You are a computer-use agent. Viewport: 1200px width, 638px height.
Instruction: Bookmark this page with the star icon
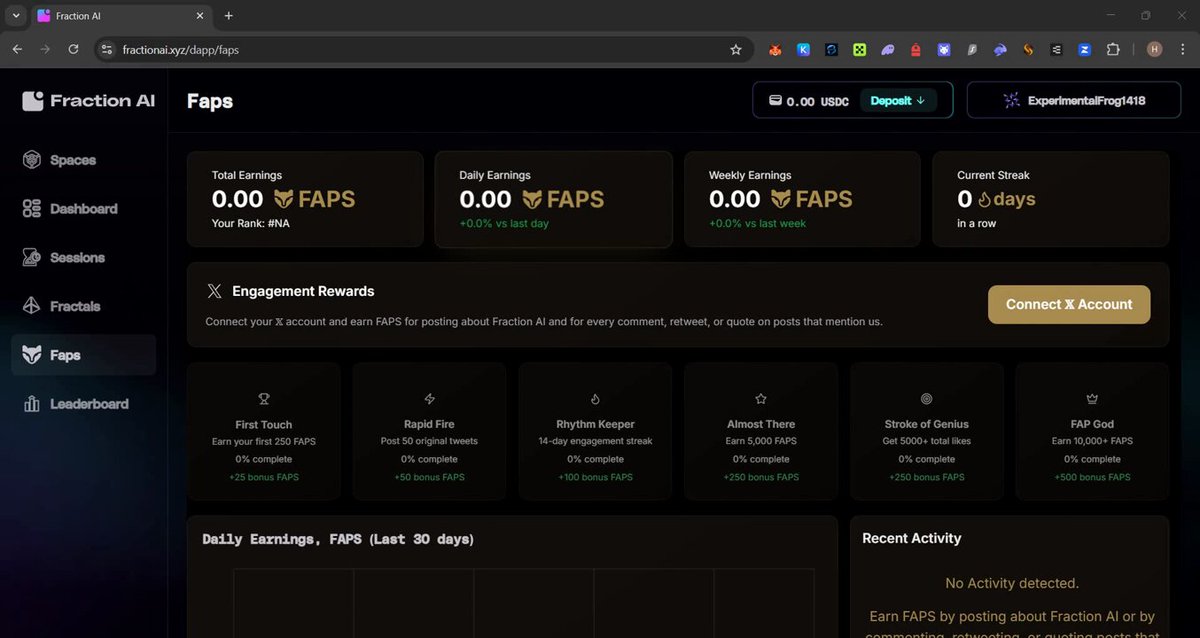(736, 49)
